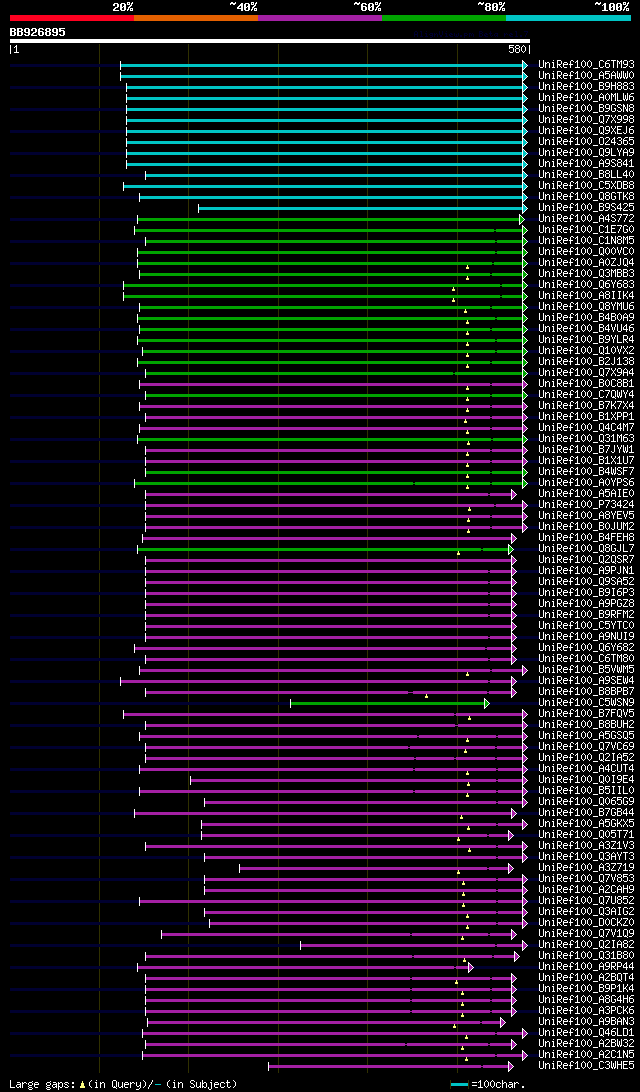
Task: Click the purple arrowhead of the UniRef100_Q31B80 bar
Action: pos(517,956)
